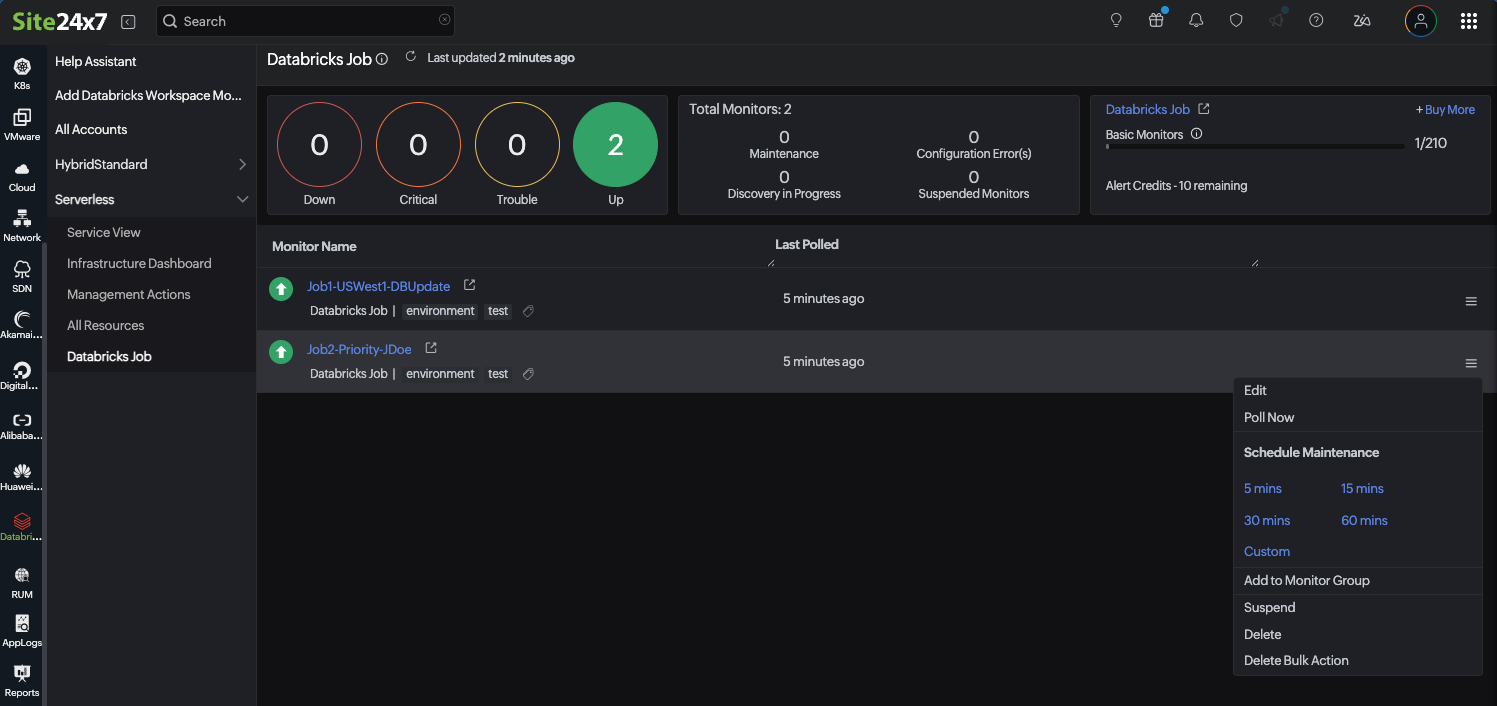The width and height of the screenshot is (1497, 706).
Task: Click tag icon on Job1-USWest1-DBUpdate row
Action: [x=528, y=311]
